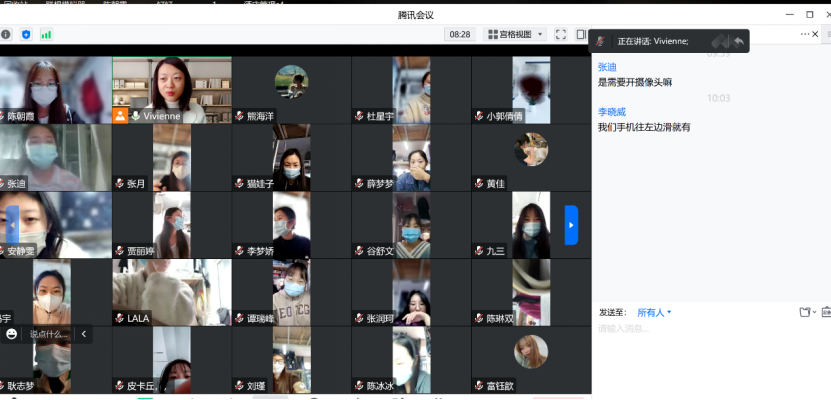Screen dimensions: 831x400
Task: Click the green microphone icon beside Vivienne
Action: tap(136, 116)
